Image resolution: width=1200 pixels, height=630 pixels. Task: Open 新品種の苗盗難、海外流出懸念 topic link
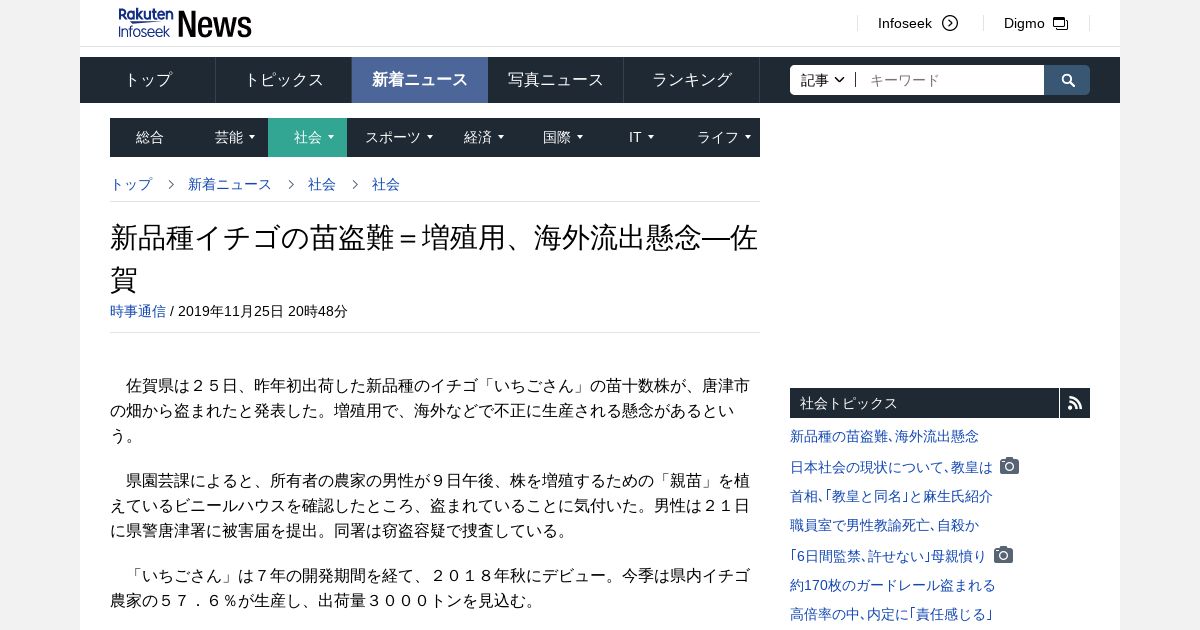(x=884, y=436)
